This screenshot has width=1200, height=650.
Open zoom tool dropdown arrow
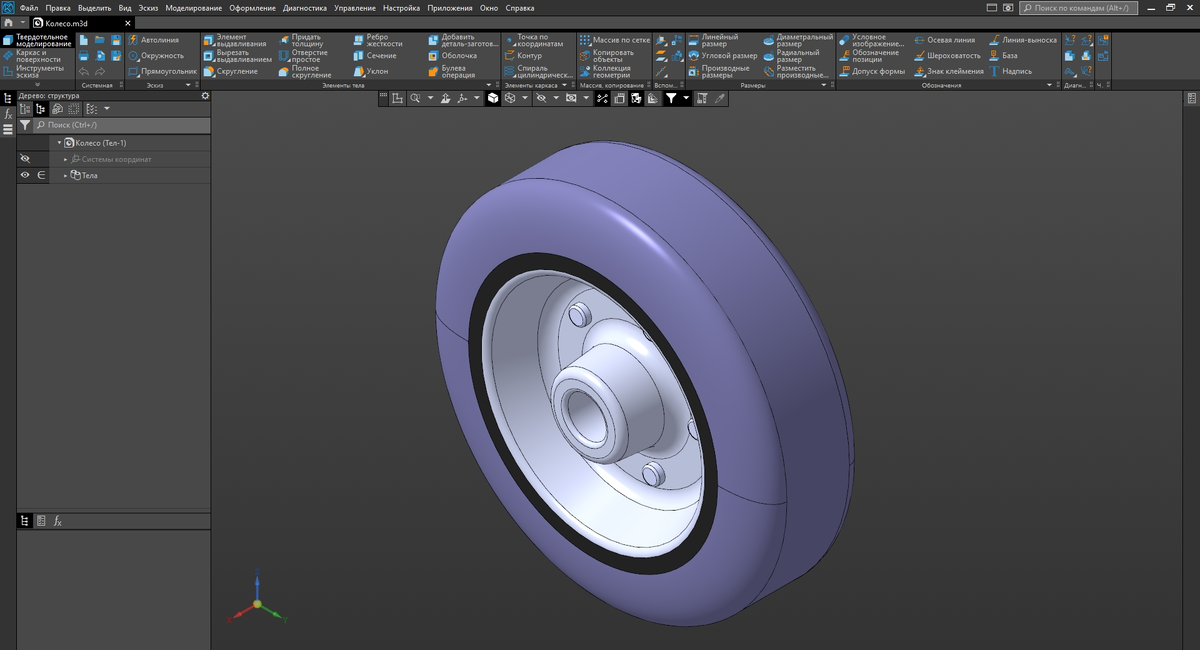[430, 98]
